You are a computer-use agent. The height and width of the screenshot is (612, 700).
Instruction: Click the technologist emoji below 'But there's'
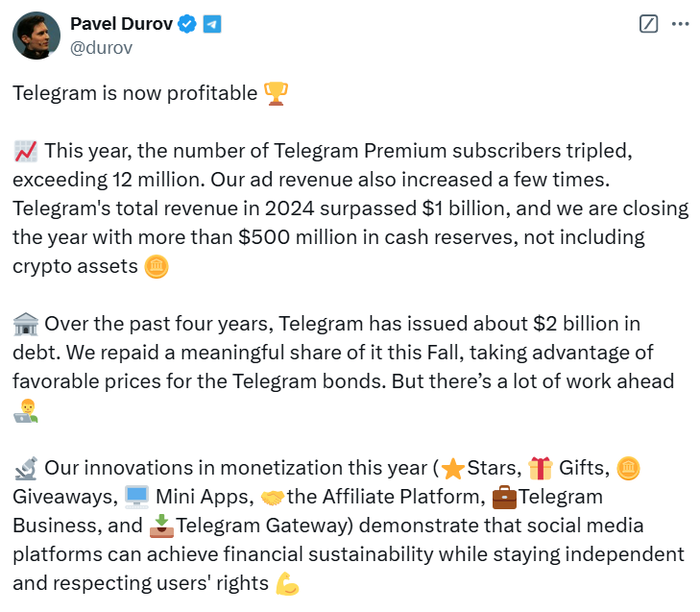[x=25, y=410]
